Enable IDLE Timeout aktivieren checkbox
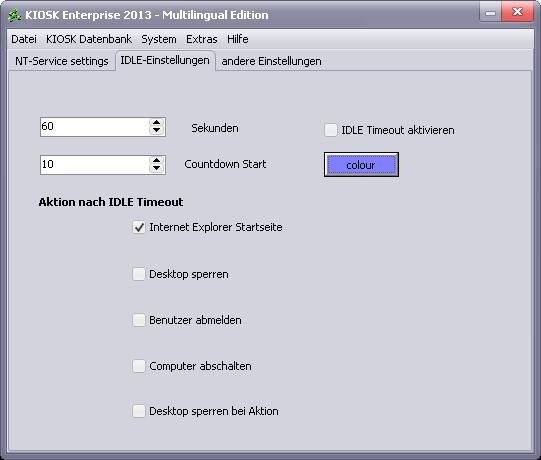 click(331, 130)
